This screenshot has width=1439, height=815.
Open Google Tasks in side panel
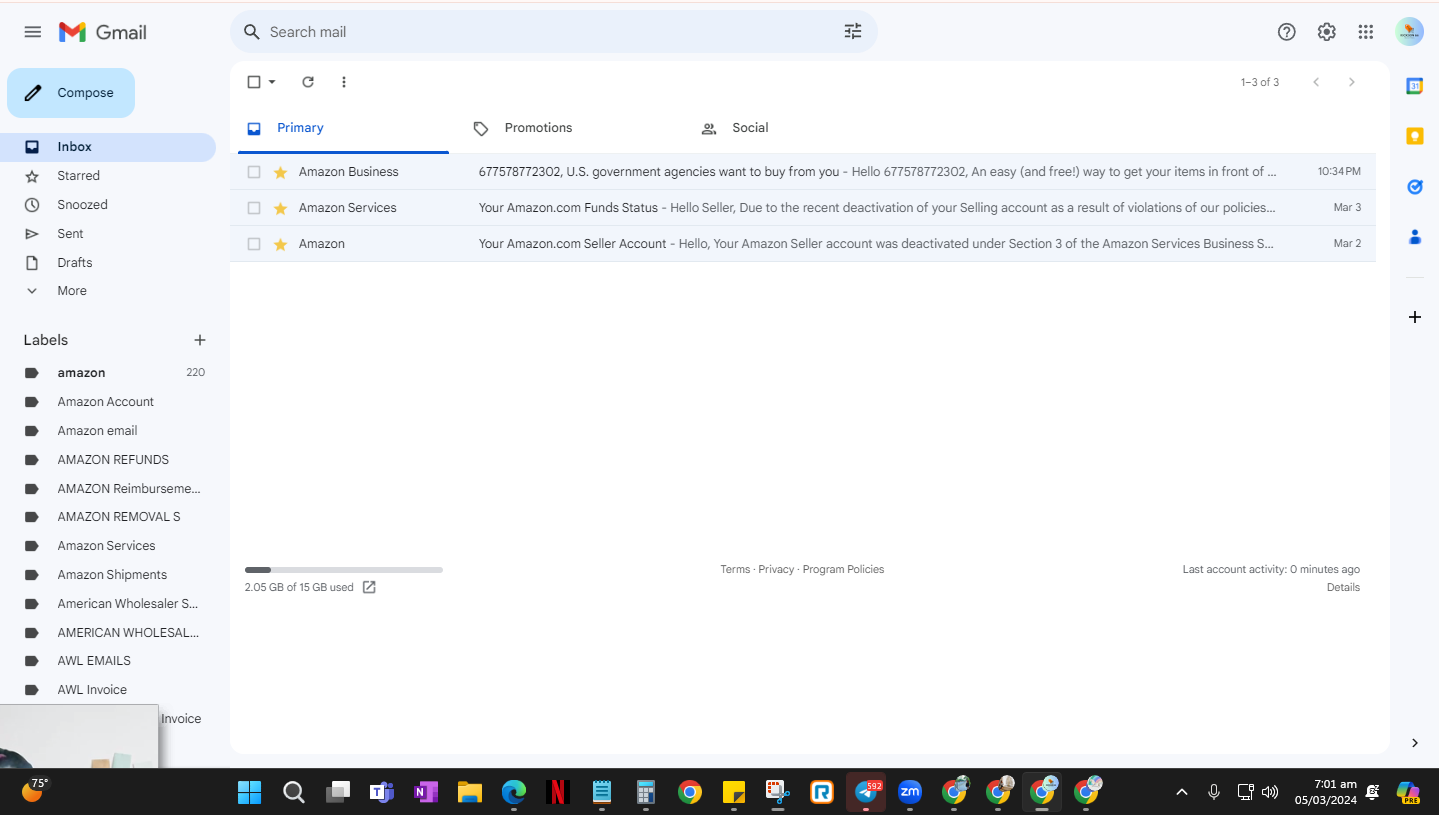pos(1415,187)
